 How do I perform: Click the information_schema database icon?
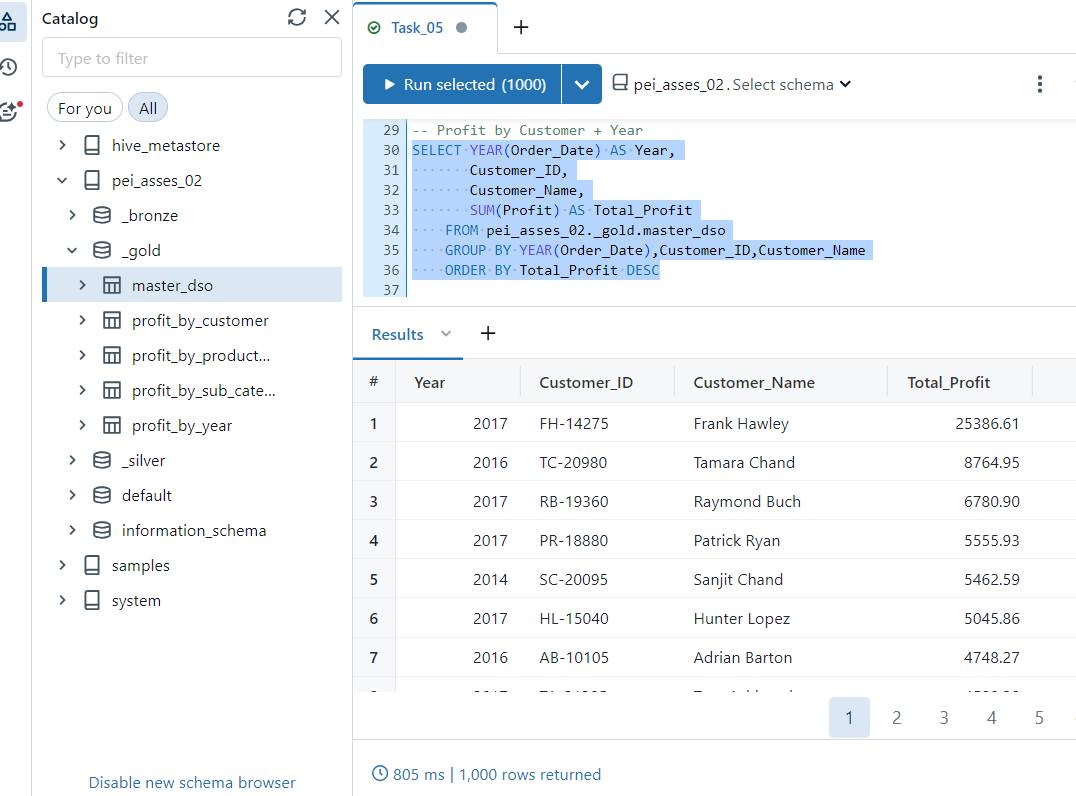102,530
